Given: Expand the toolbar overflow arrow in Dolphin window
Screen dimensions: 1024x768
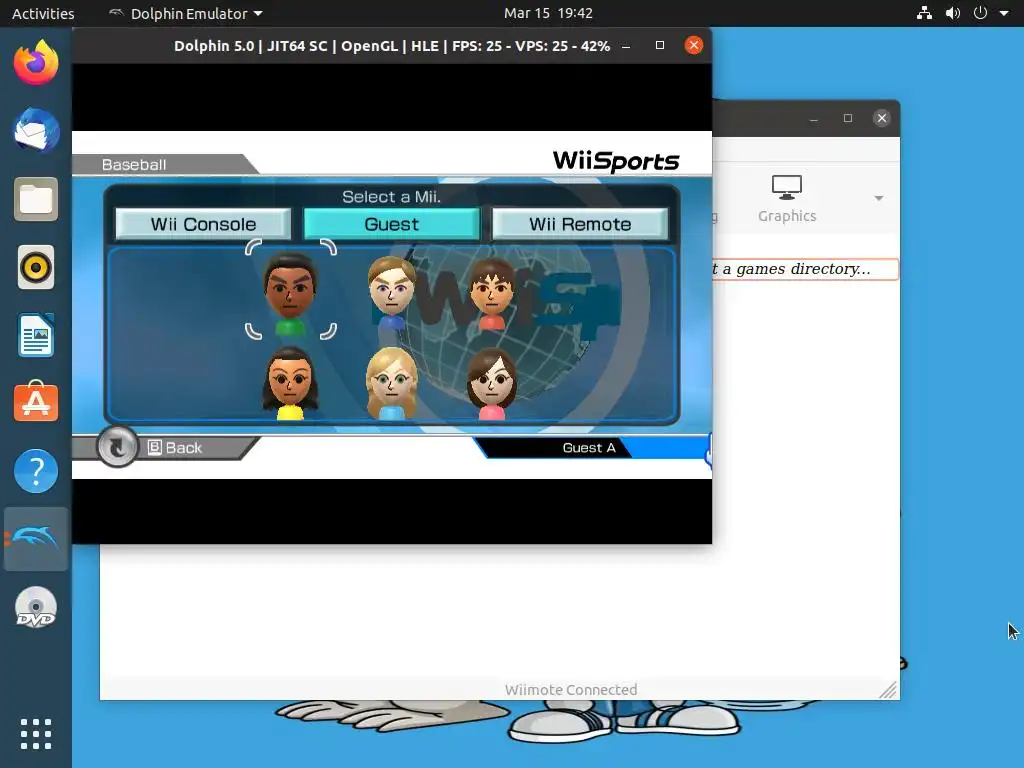Looking at the screenshot, I should (x=879, y=198).
